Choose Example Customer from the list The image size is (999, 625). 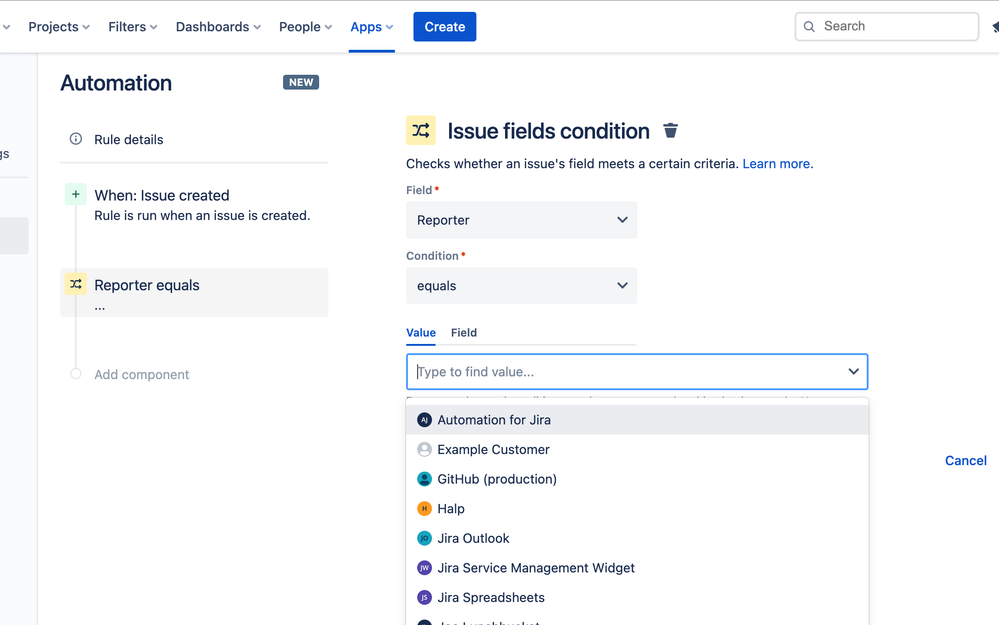(x=637, y=449)
